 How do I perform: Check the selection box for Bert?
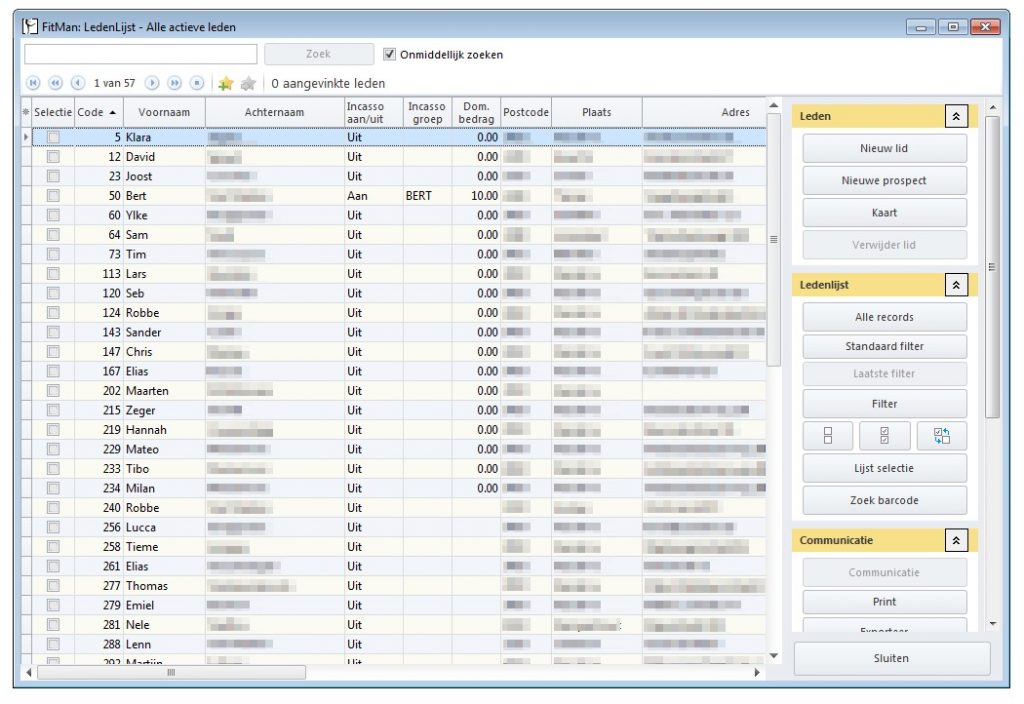pyautogui.click(x=53, y=196)
